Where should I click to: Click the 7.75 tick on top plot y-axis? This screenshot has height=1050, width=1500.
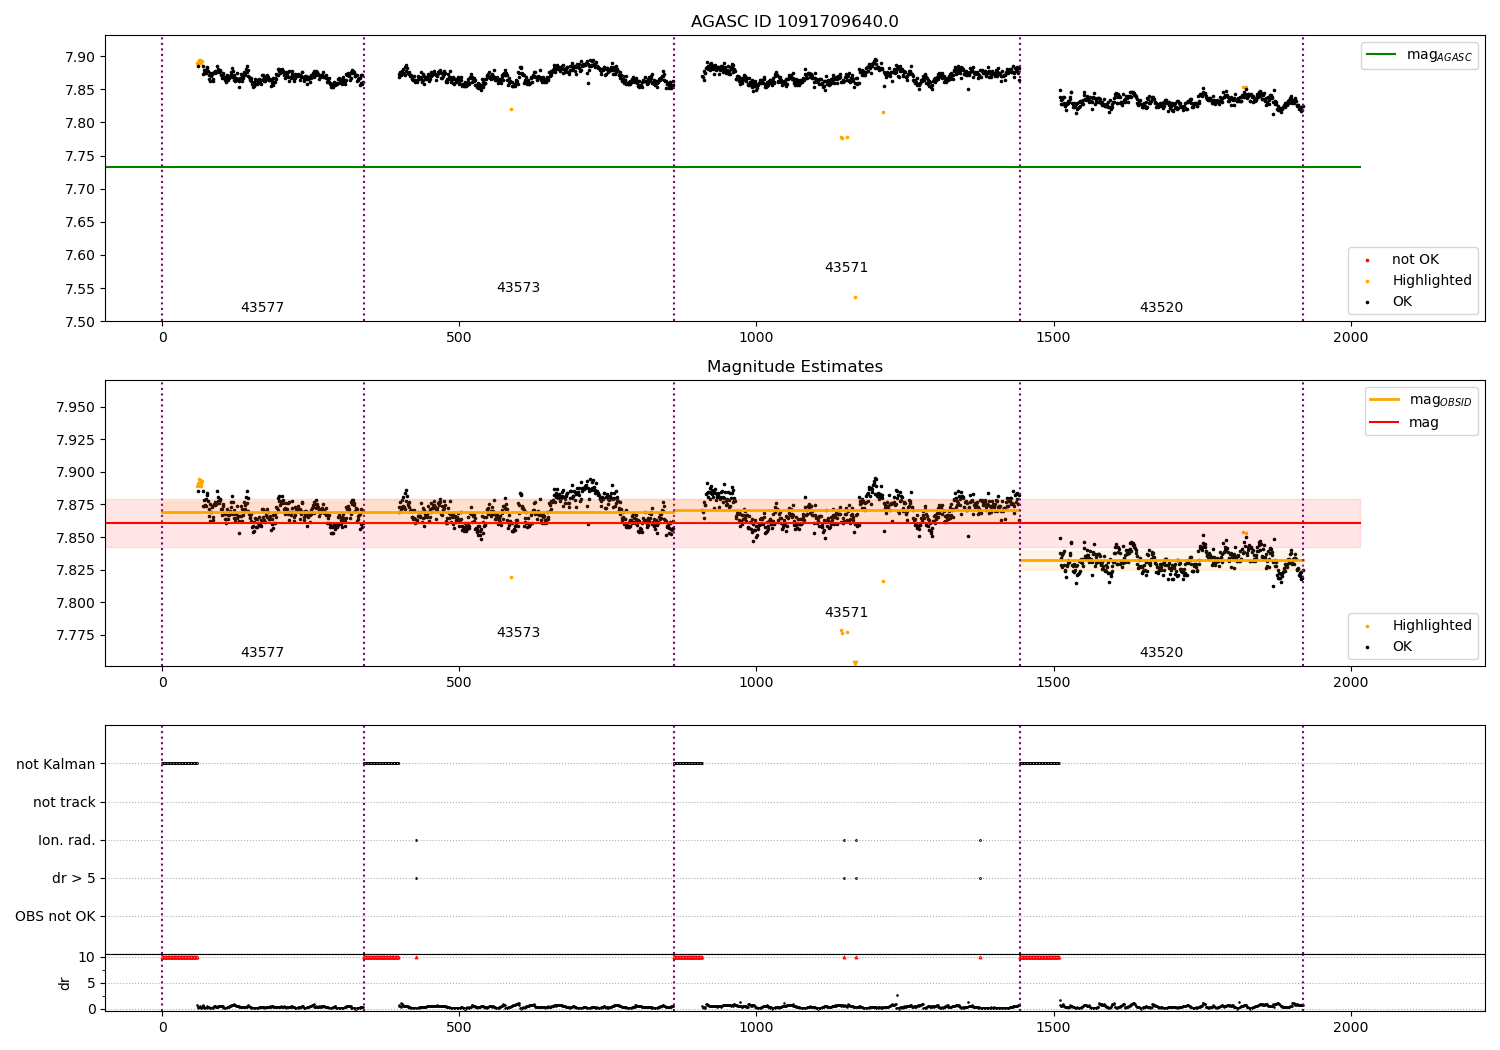click(x=79, y=156)
